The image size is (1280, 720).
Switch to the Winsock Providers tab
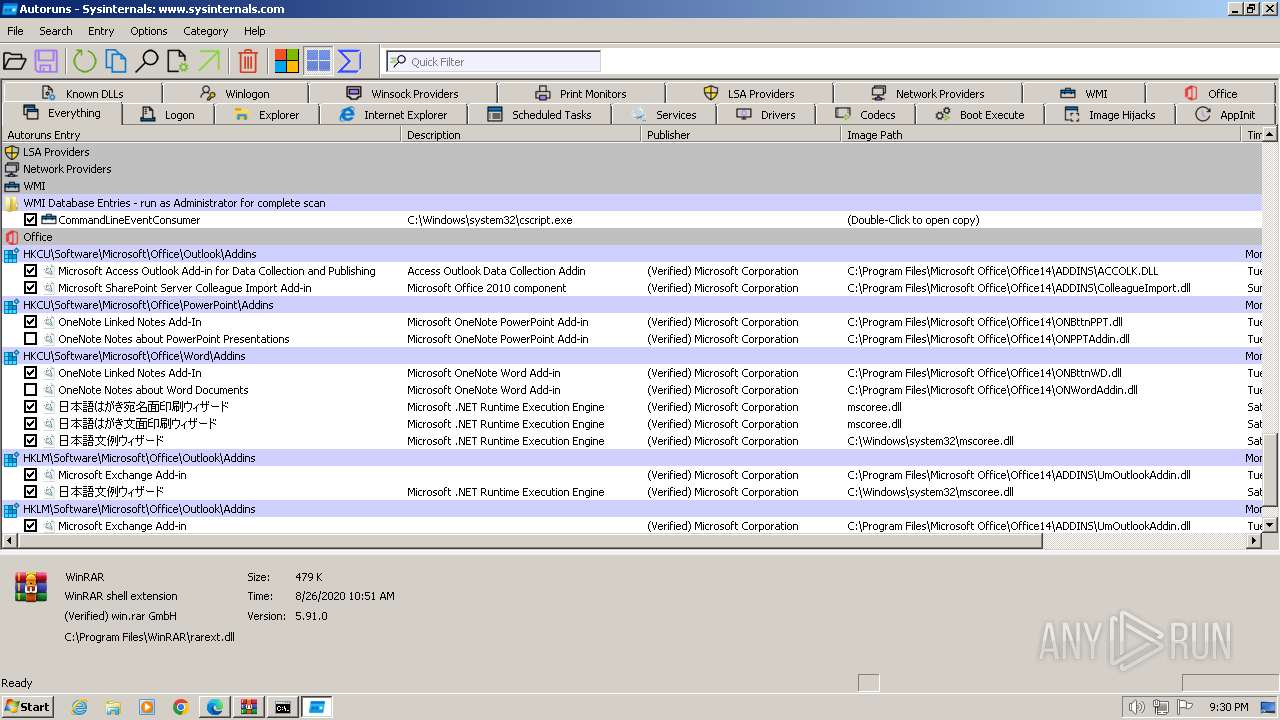click(402, 94)
